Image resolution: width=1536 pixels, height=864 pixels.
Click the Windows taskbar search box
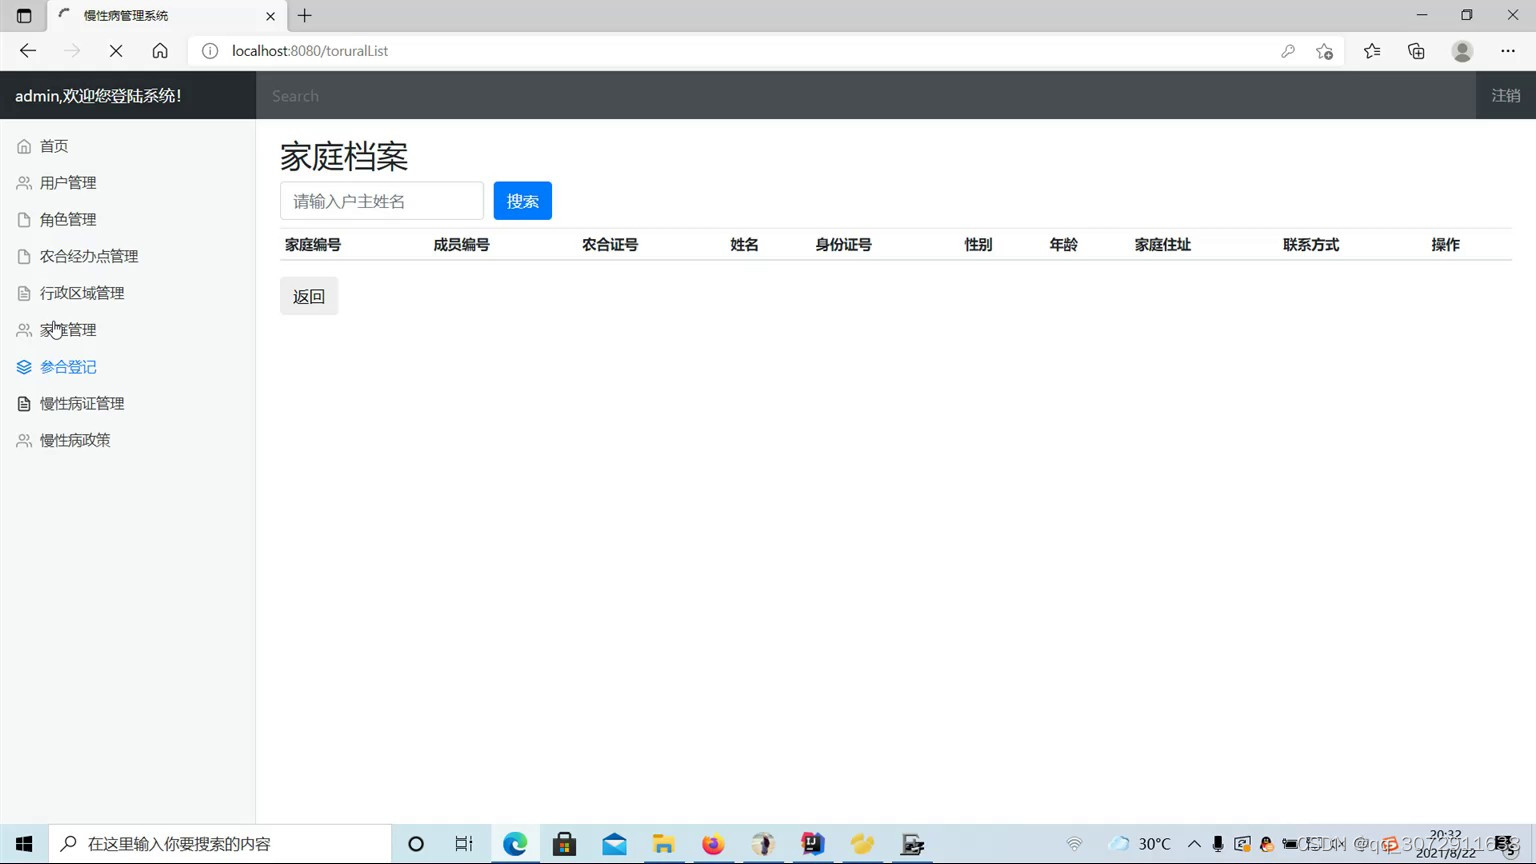(x=220, y=844)
